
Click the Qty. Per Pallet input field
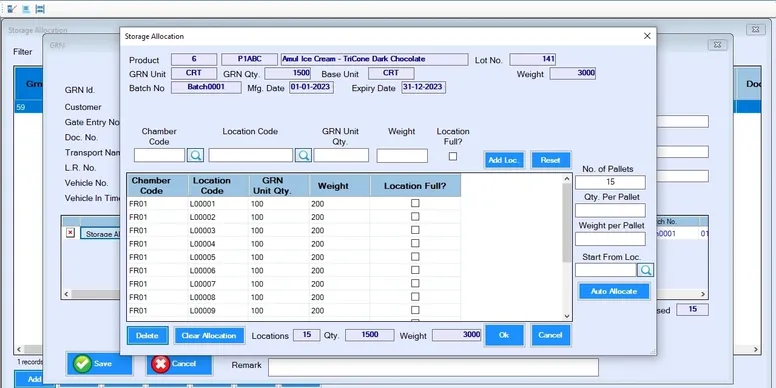(610, 210)
